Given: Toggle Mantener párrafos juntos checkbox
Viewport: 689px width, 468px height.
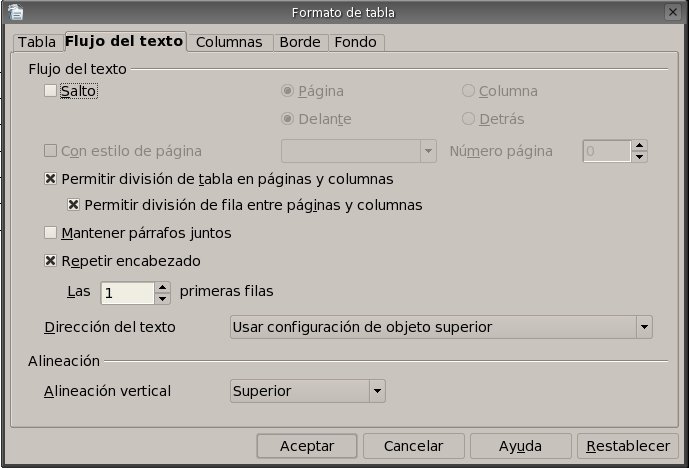Looking at the screenshot, I should pos(52,233).
